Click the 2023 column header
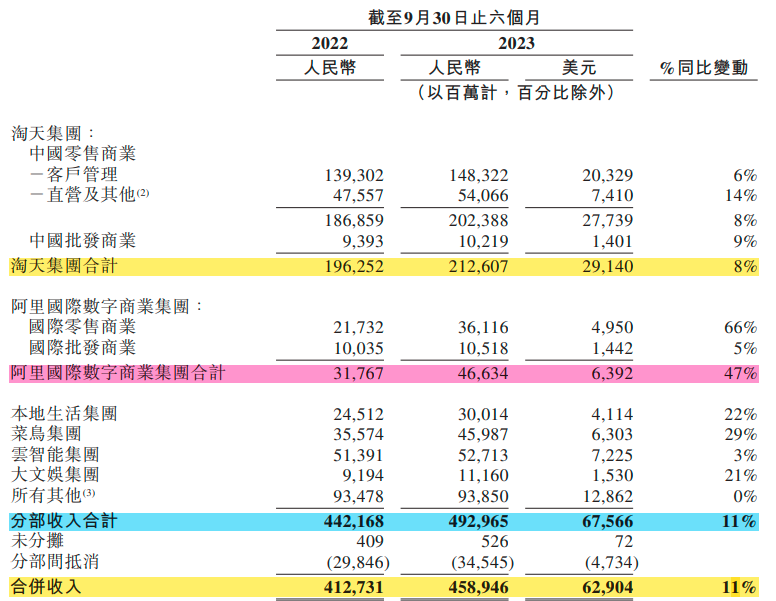 point(516,44)
